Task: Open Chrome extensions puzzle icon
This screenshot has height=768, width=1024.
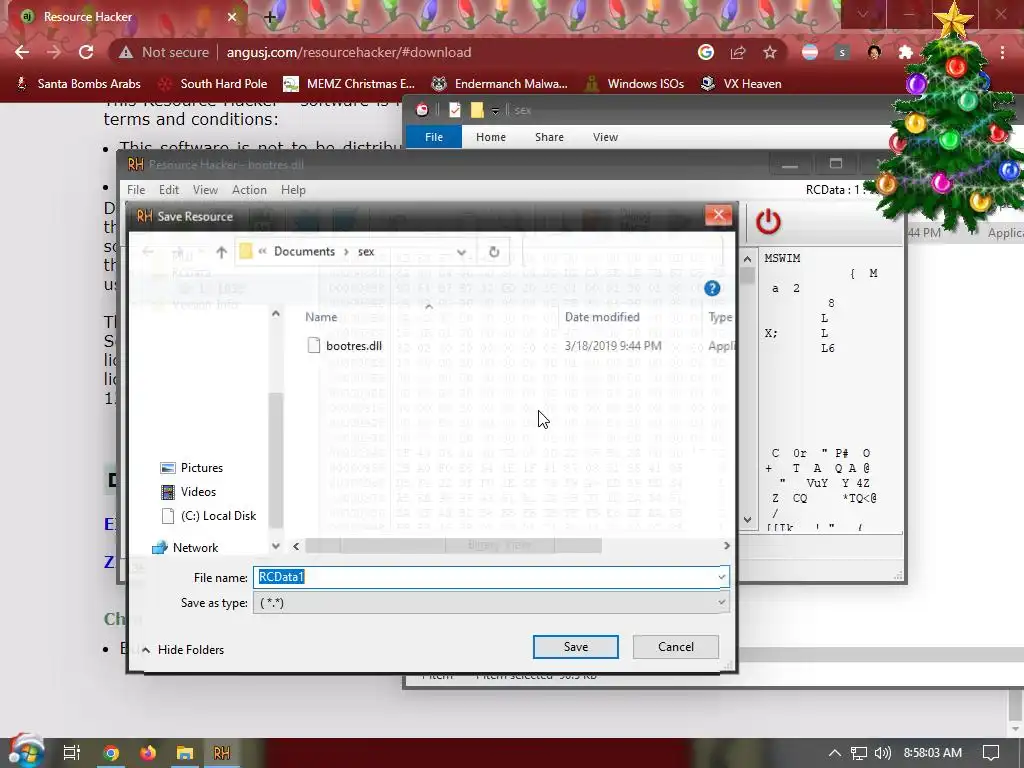Action: click(x=906, y=52)
